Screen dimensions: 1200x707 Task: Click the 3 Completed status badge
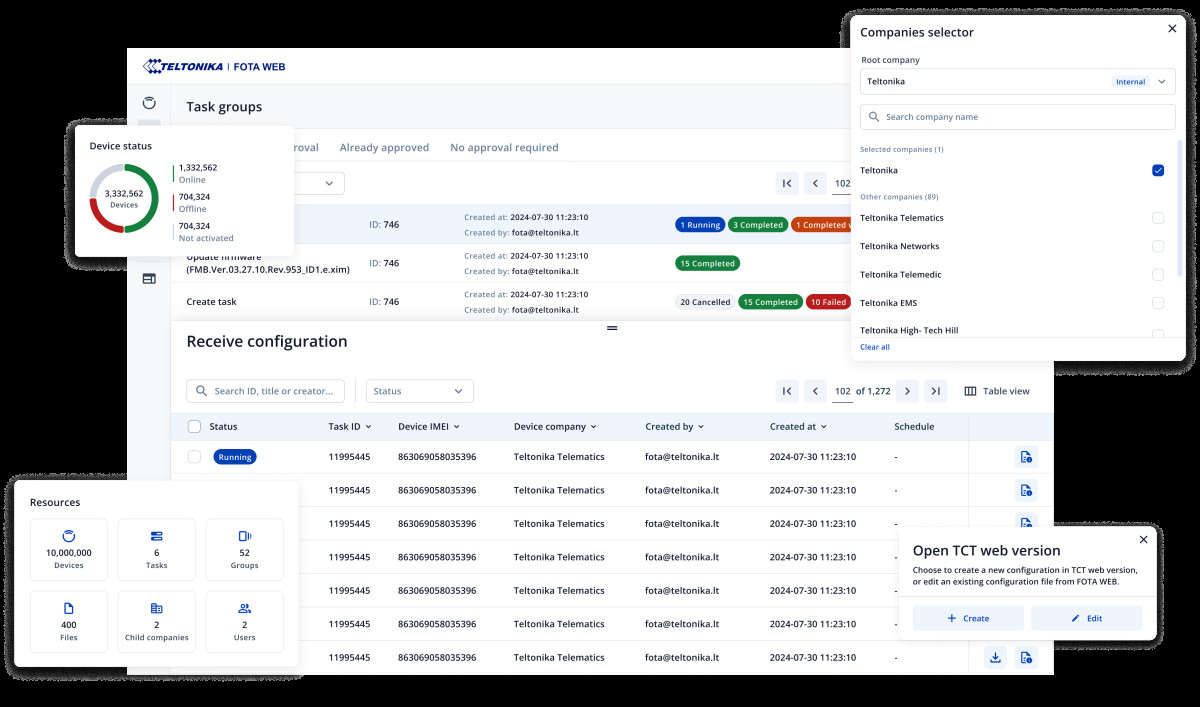point(758,225)
